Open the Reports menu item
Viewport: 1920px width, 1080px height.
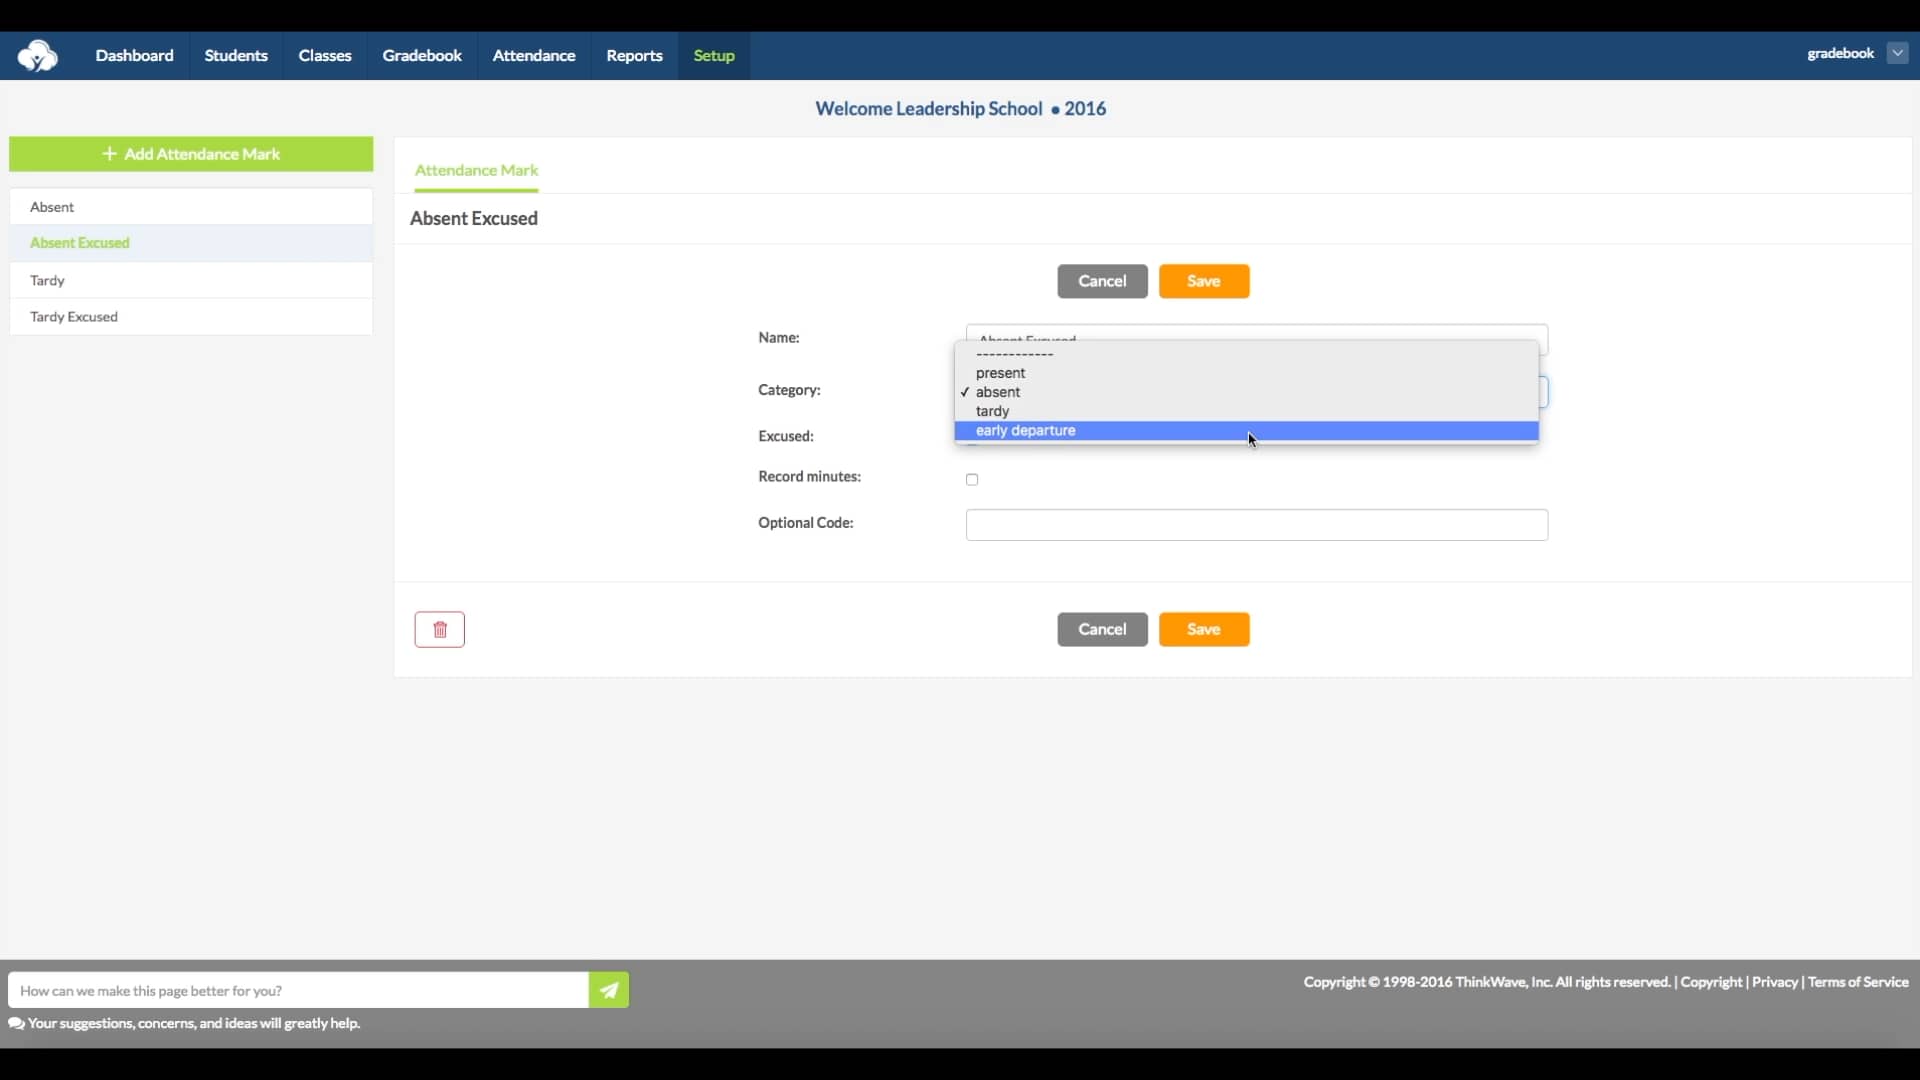[x=634, y=55]
